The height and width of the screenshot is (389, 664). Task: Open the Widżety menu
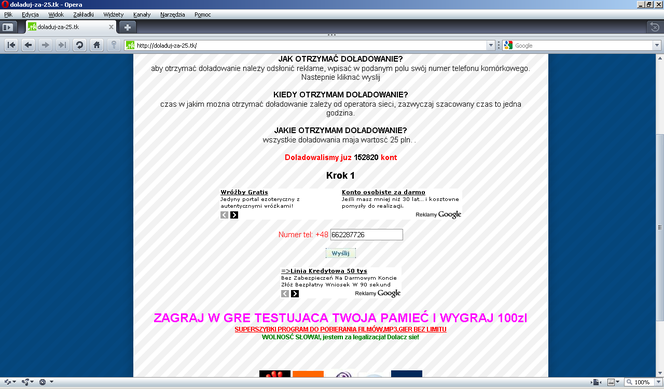coord(113,14)
